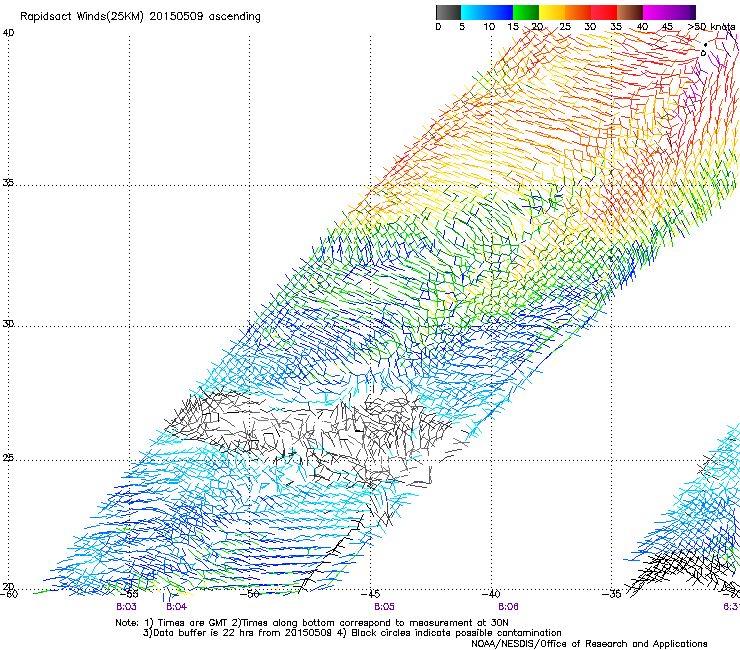Click the green 15-20 knots legend segment
The image size is (740, 650).
point(526,12)
